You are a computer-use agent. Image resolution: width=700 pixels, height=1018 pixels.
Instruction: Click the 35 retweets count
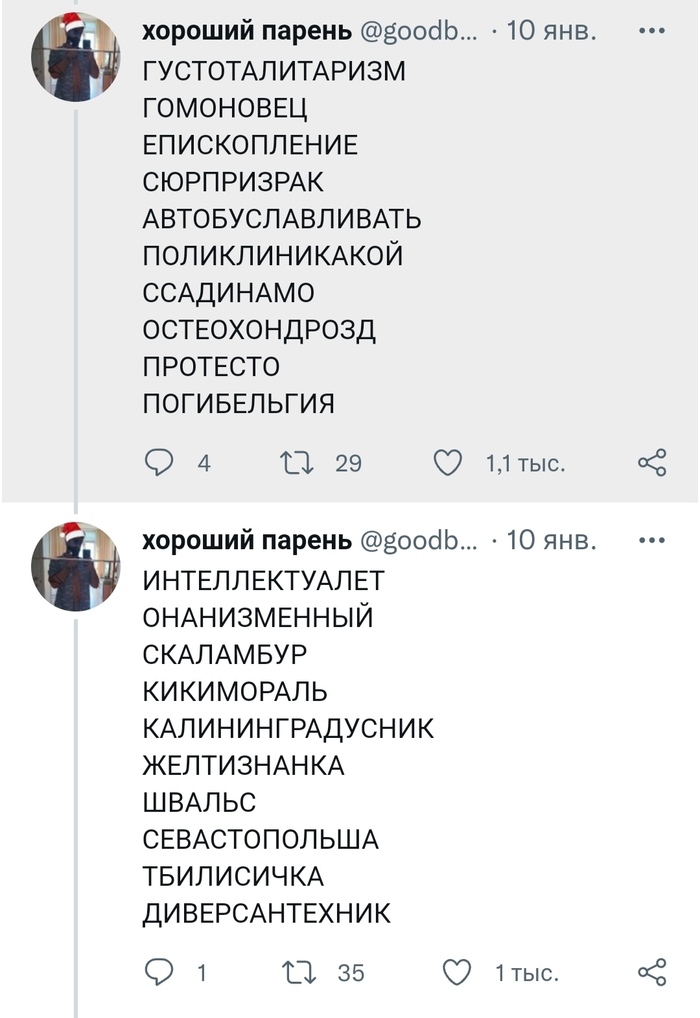pos(350,973)
